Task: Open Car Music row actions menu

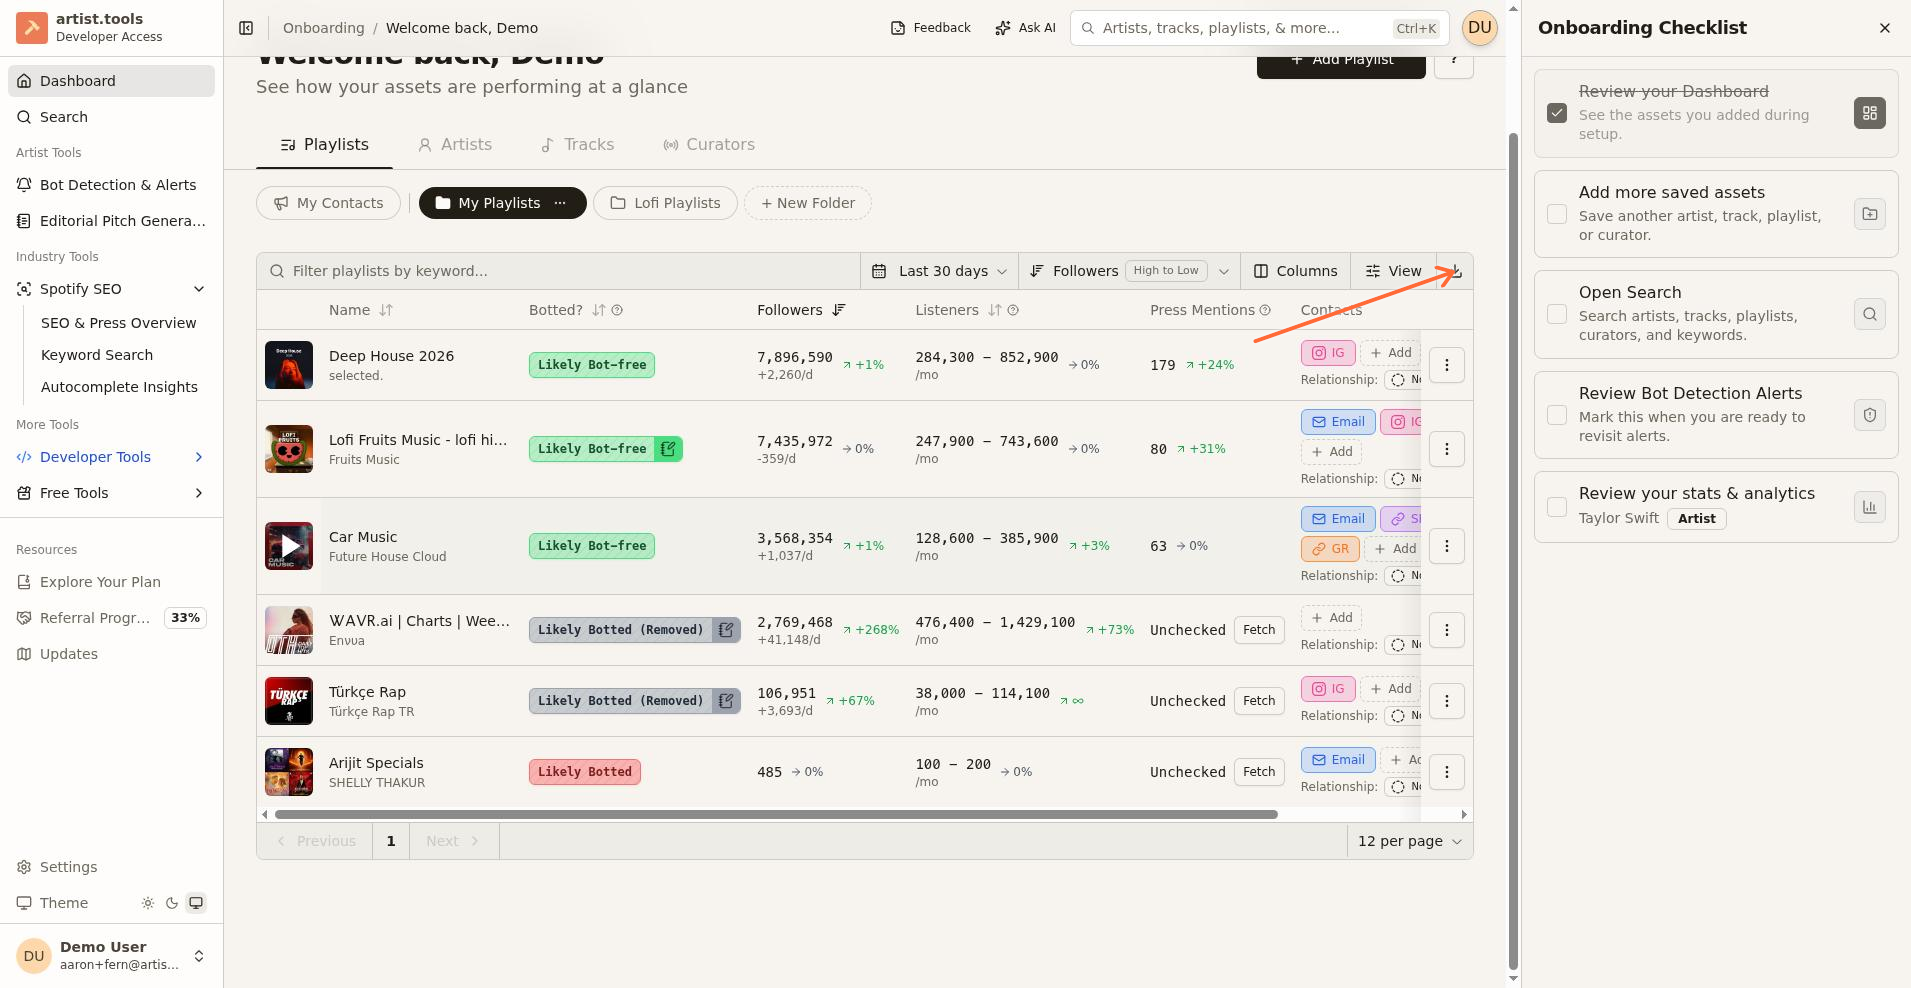Action: point(1447,546)
